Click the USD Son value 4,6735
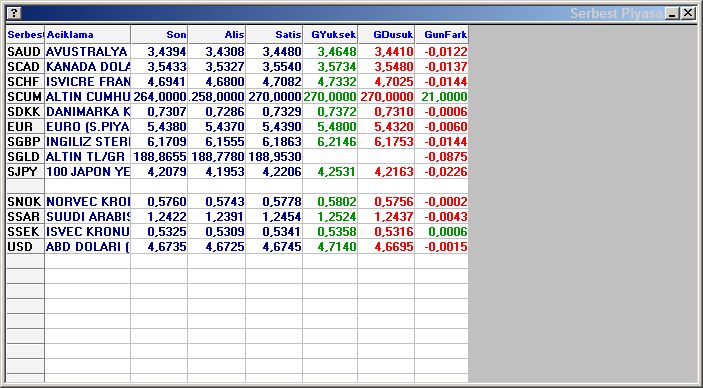703x388 pixels. [x=159, y=247]
